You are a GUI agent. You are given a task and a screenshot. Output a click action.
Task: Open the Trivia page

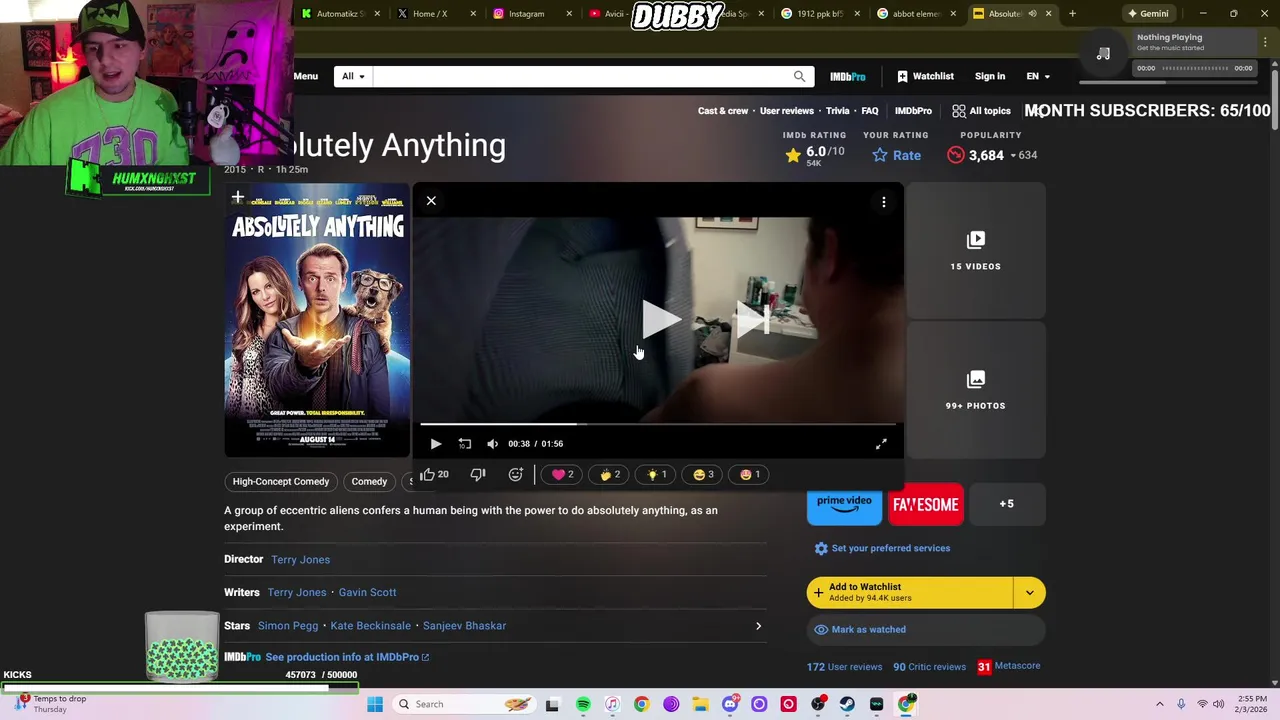(838, 111)
